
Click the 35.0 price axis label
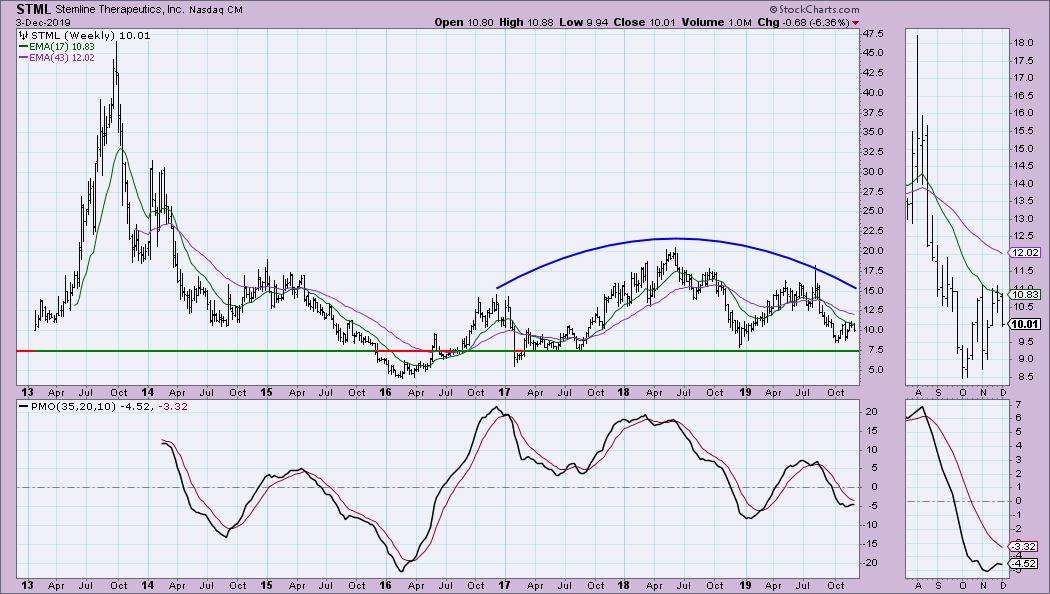[x=873, y=132]
